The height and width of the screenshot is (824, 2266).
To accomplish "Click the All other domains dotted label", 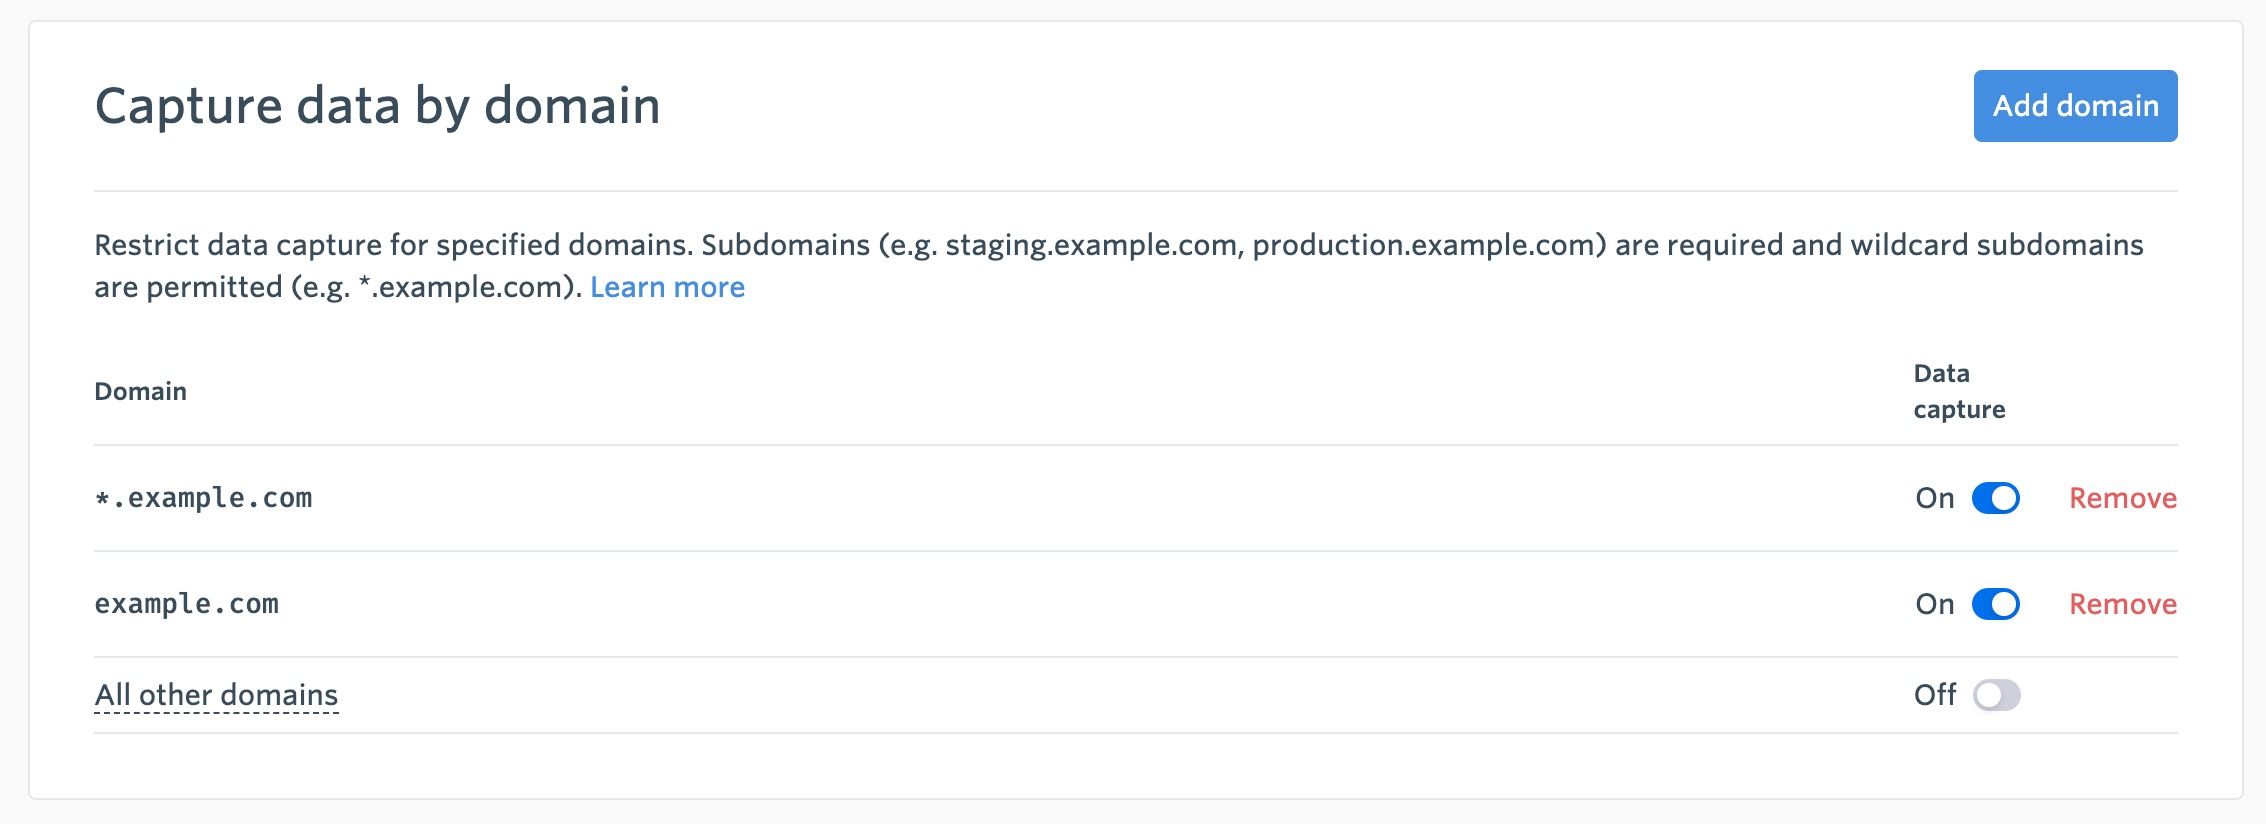I will pyautogui.click(x=216, y=695).
